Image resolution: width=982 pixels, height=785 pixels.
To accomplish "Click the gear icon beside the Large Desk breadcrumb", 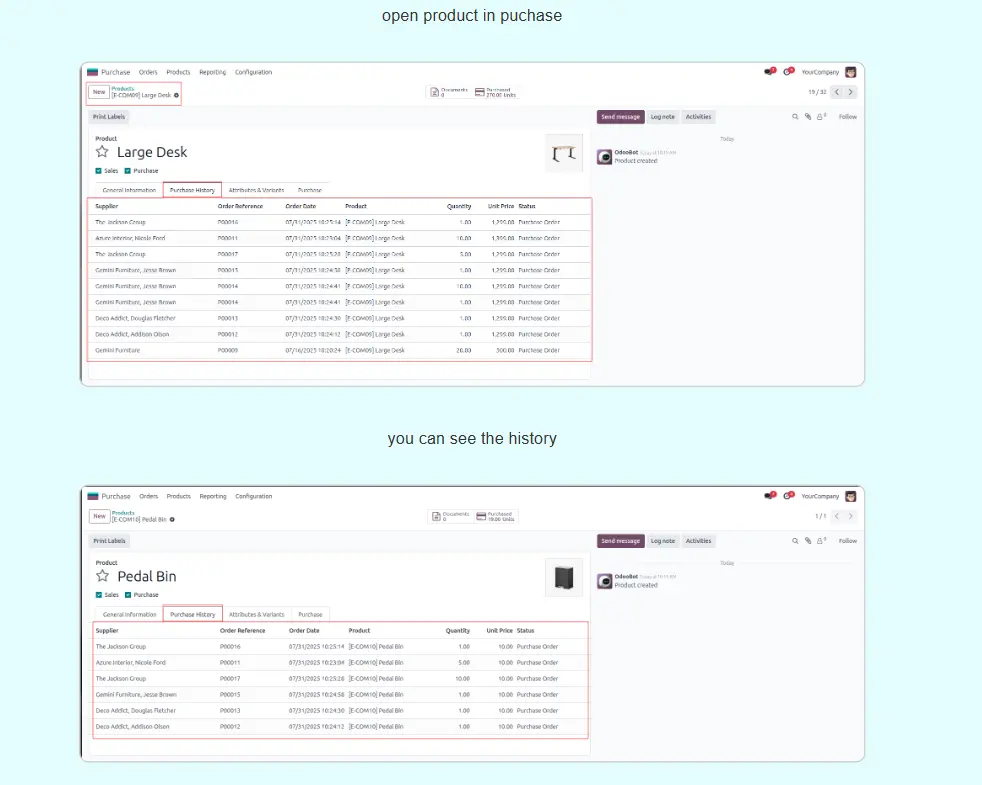I will [177, 96].
